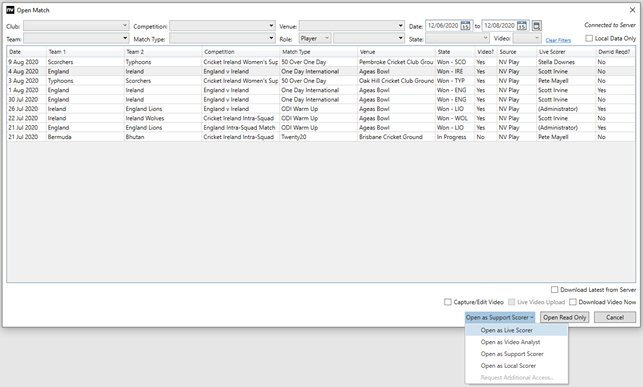
Task: Open the Role dropdown showing Player
Action: [x=315, y=38]
